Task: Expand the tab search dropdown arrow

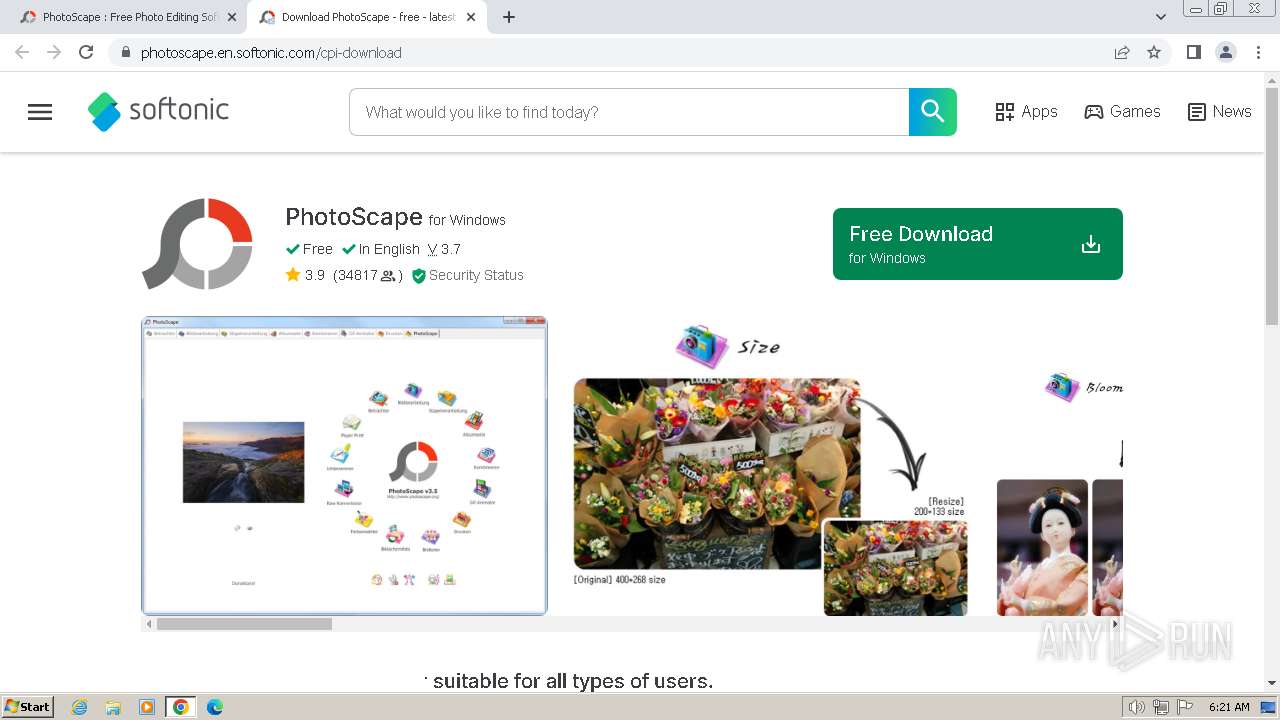Action: [x=1161, y=17]
